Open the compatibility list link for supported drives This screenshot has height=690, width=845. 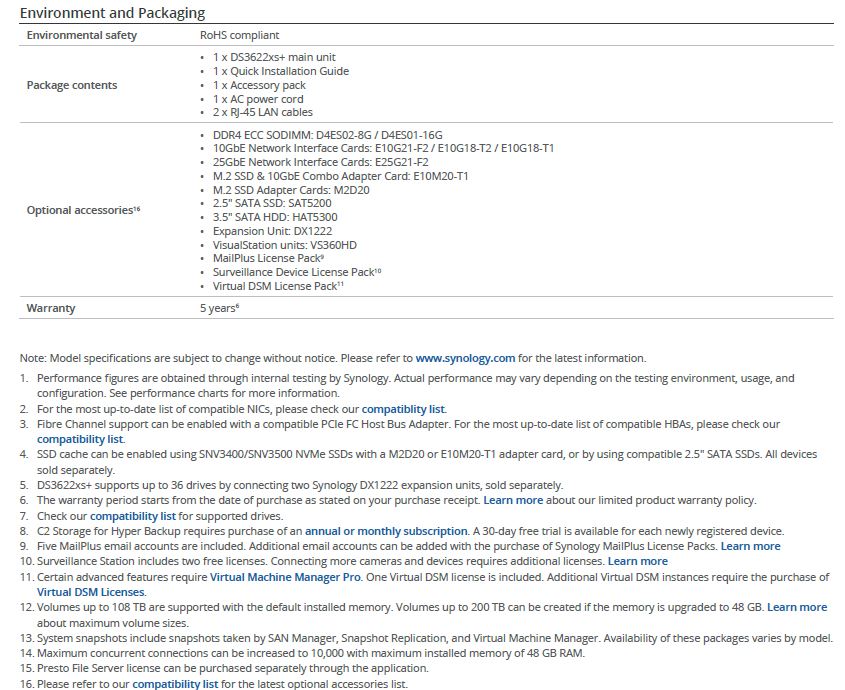(133, 516)
